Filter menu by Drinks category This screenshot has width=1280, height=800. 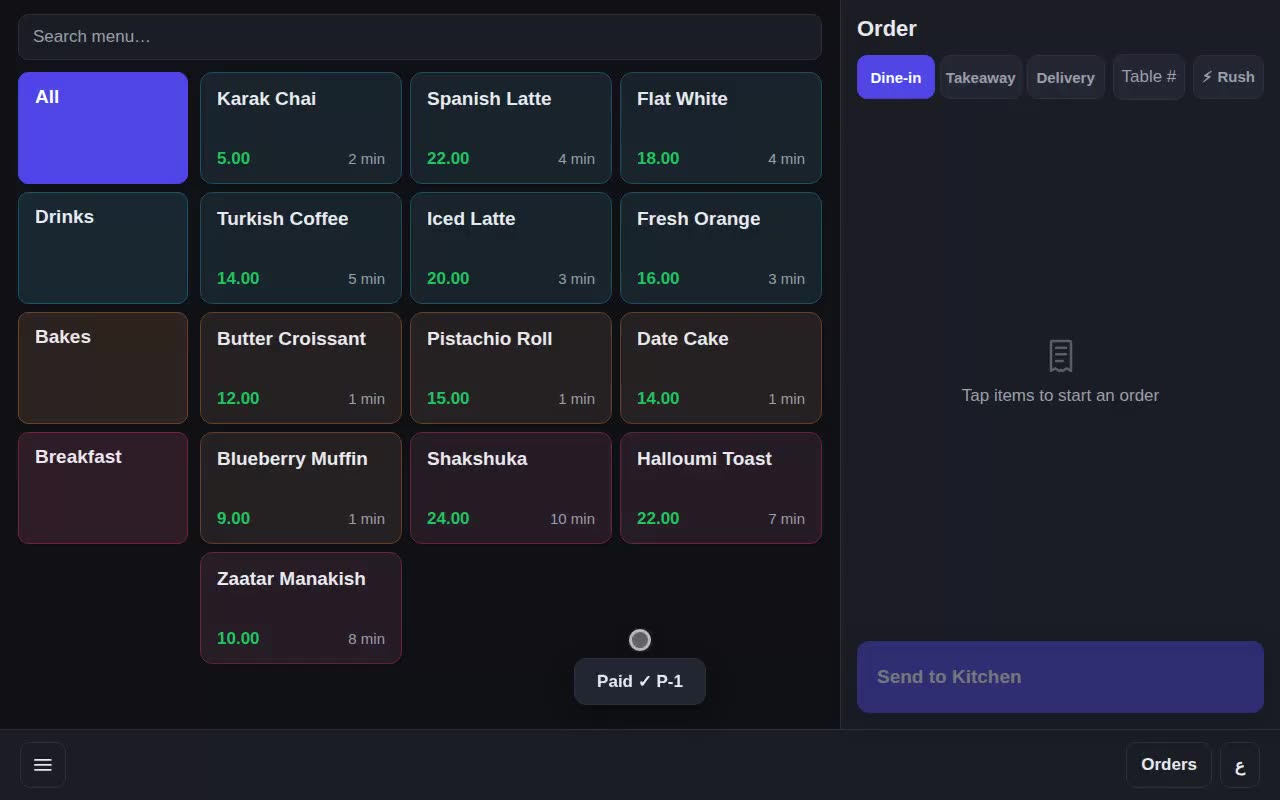click(103, 248)
